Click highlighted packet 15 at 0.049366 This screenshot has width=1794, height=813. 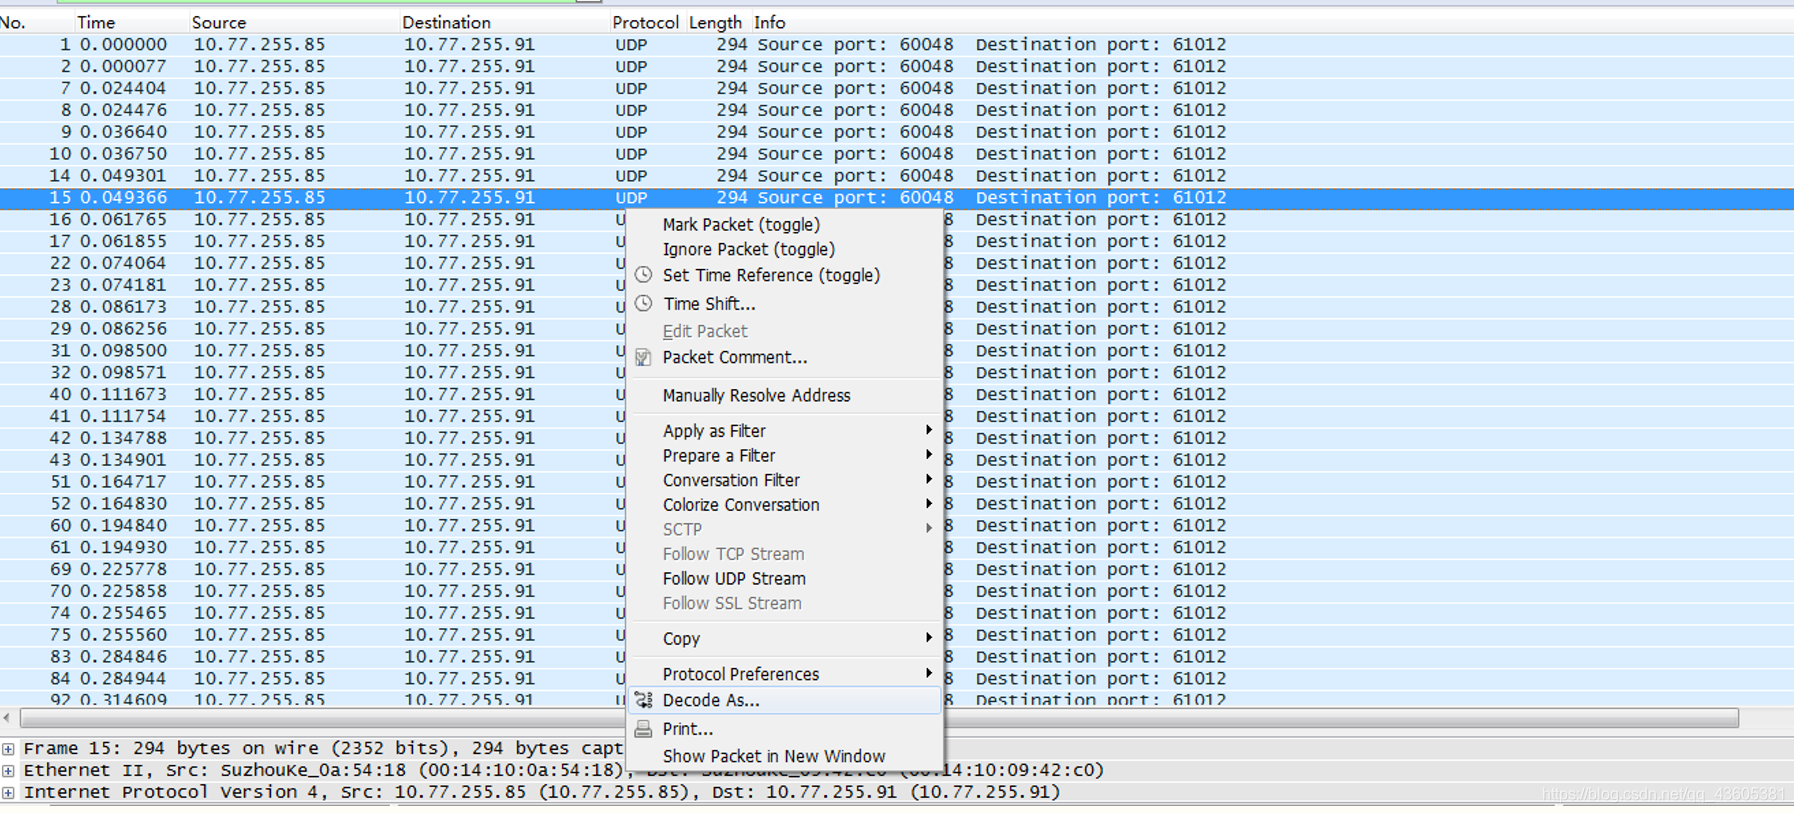[x=897, y=198]
